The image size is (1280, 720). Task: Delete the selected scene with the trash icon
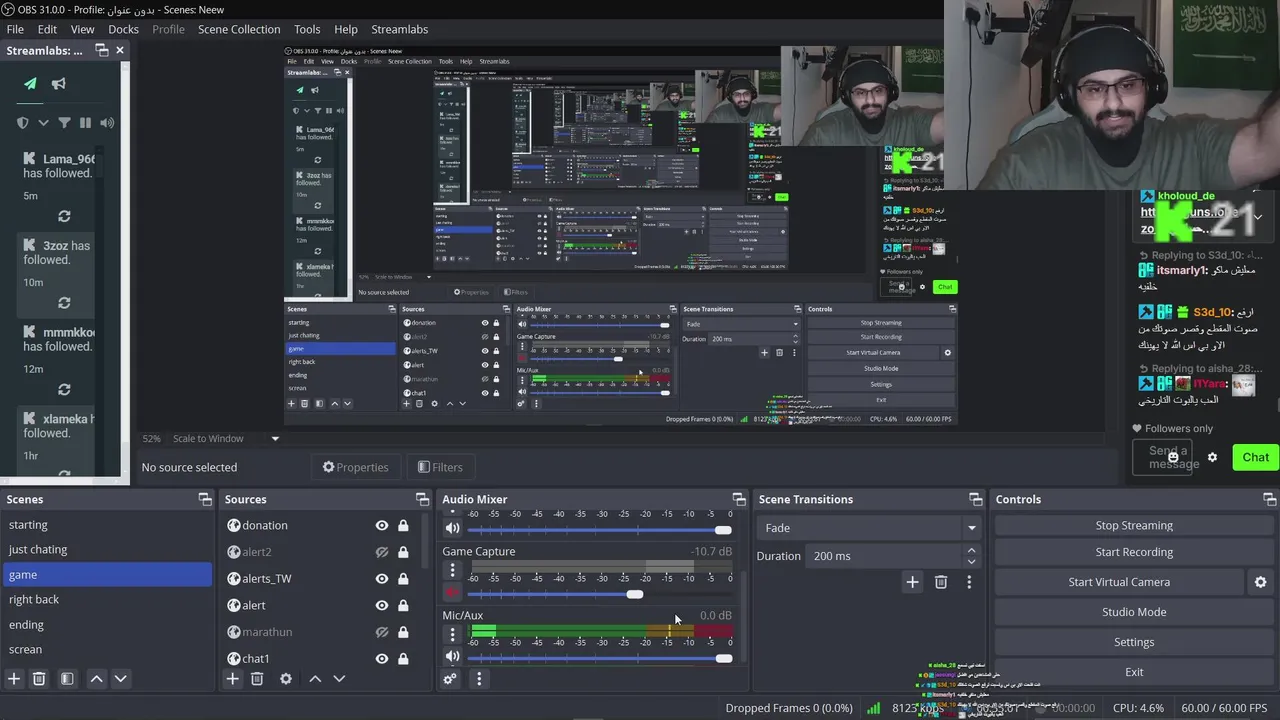39,679
